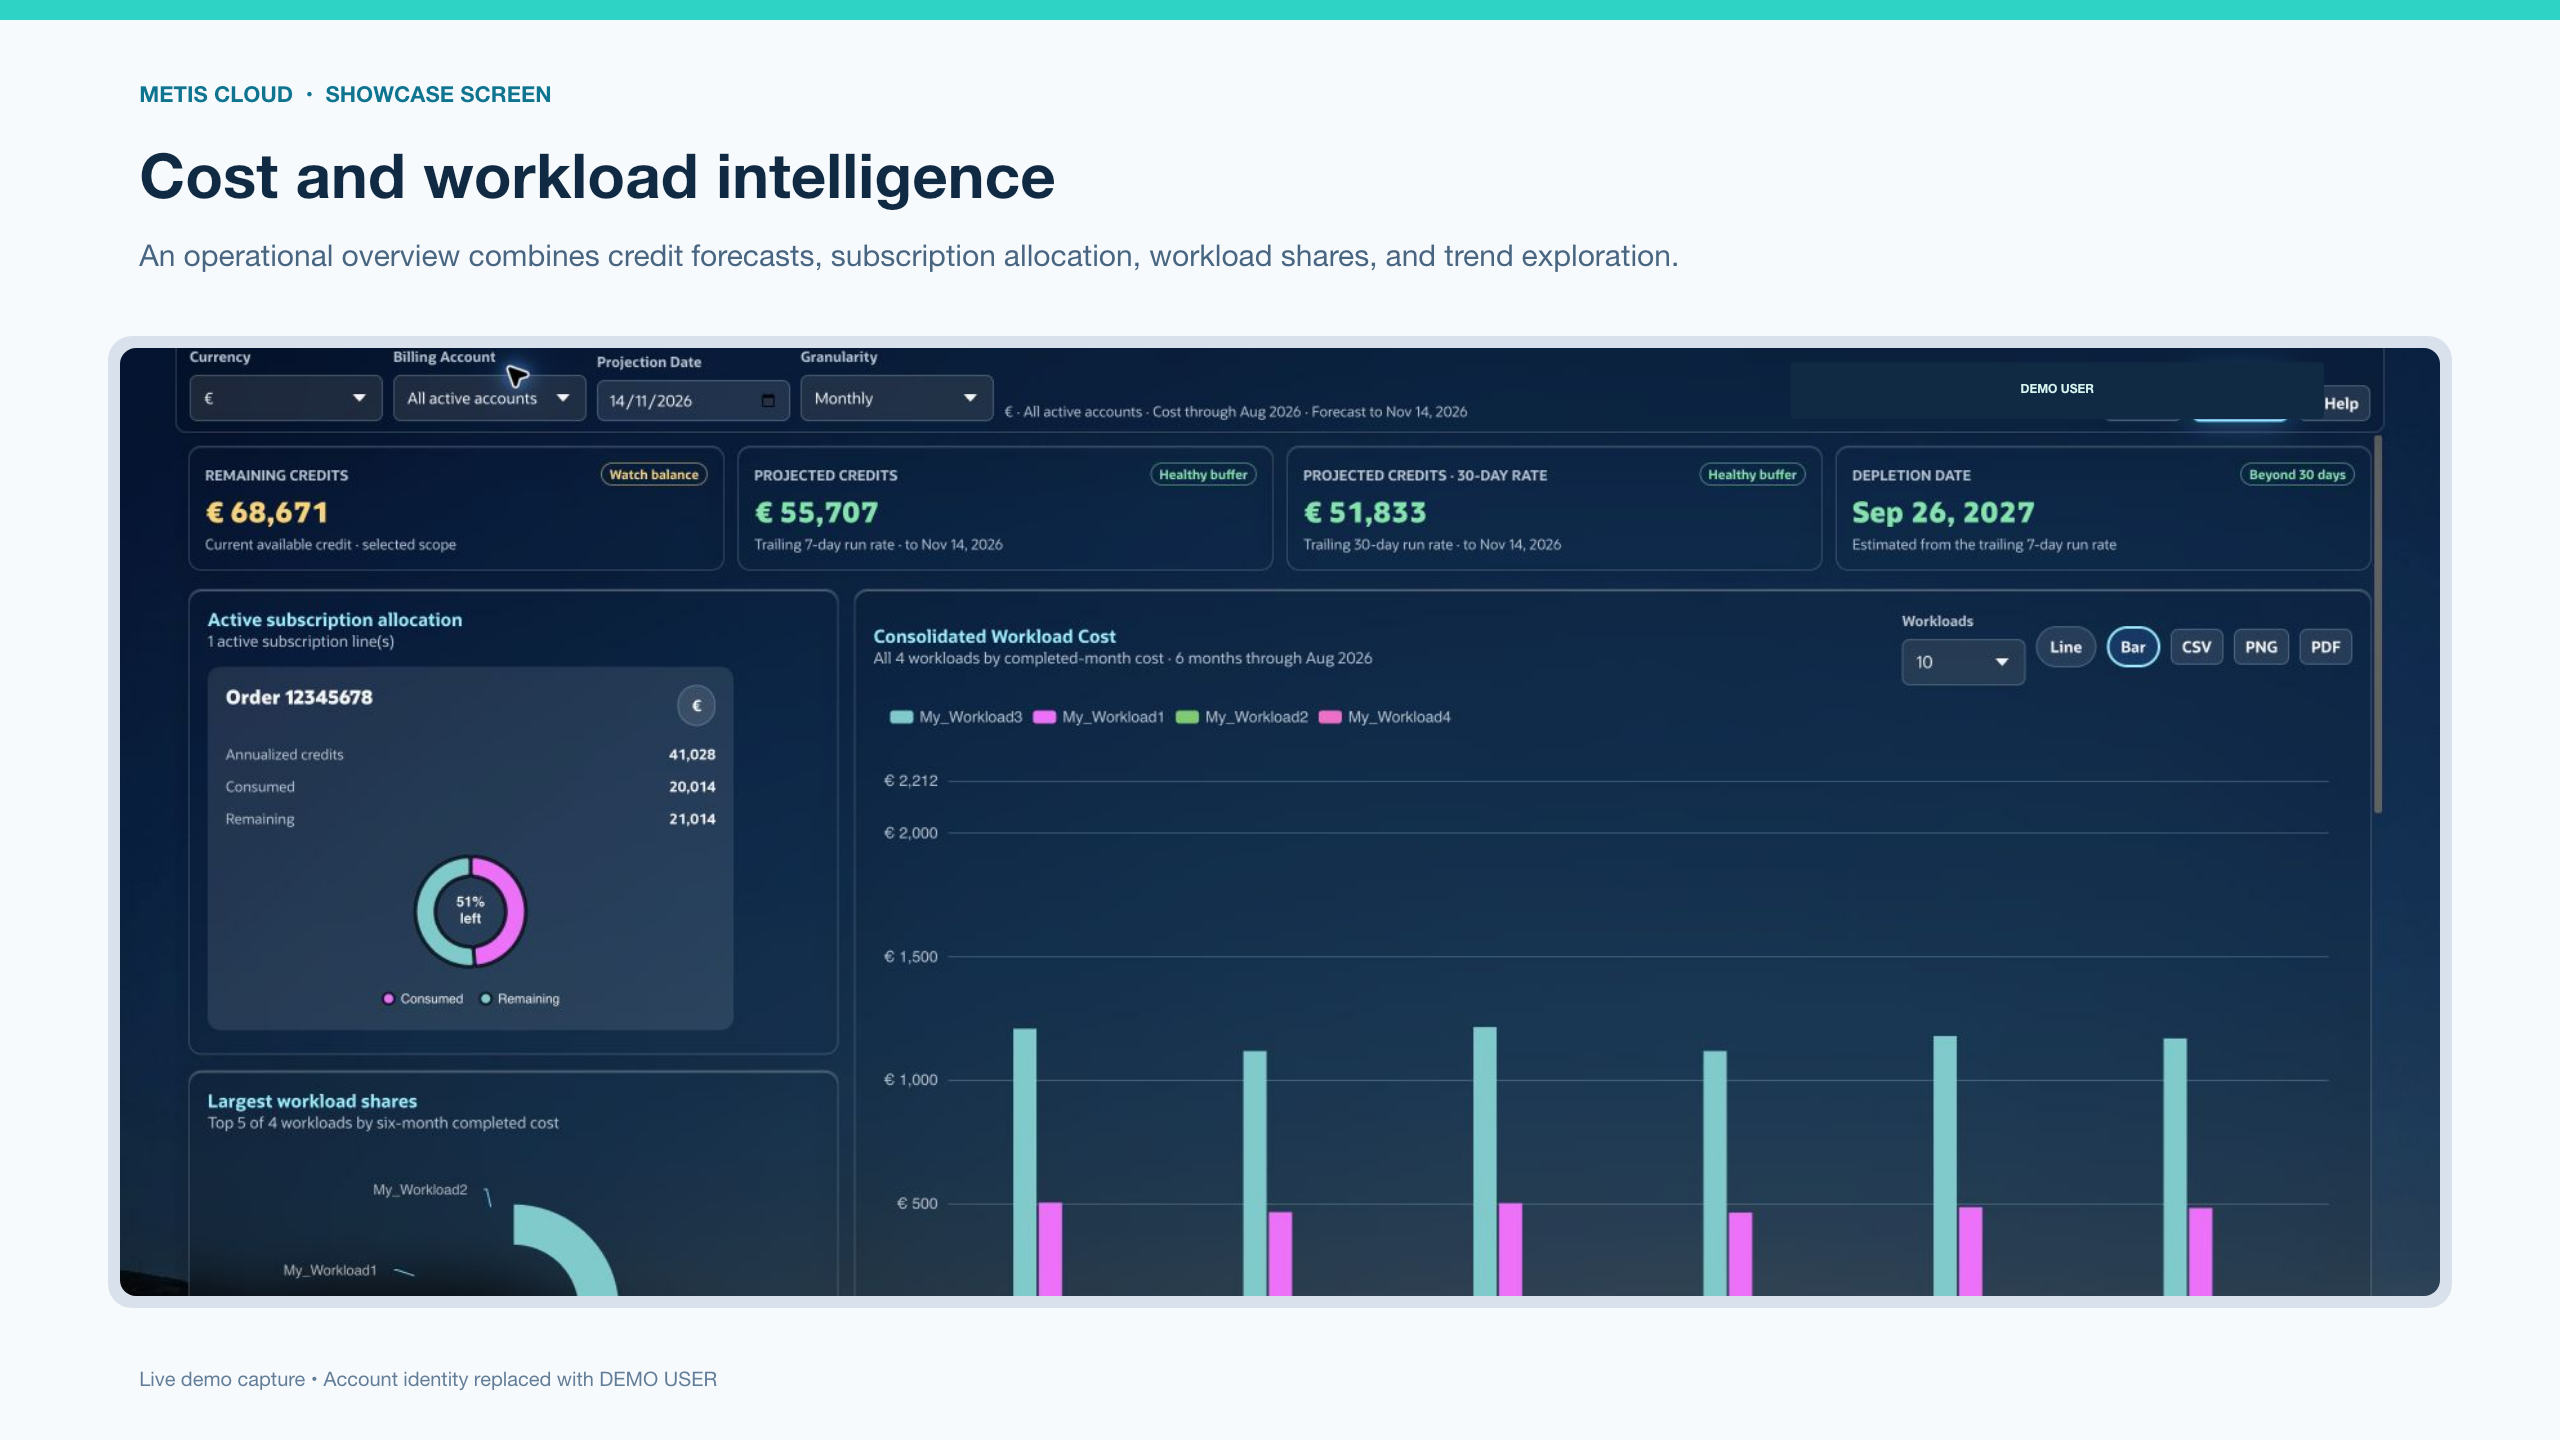
Task: Toggle the Consumed donut legend item
Action: pyautogui.click(x=423, y=999)
